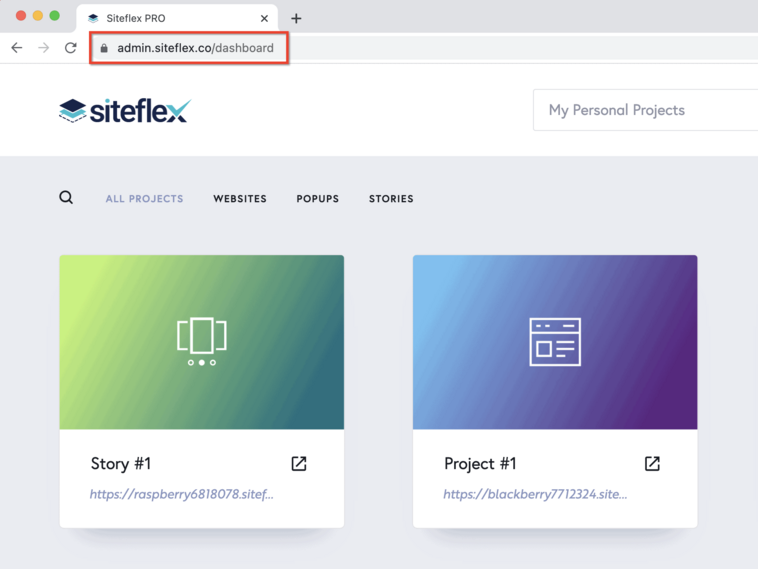Reload the page with refresh icon
Viewport: 758px width, 569px height.
pyautogui.click(x=71, y=47)
